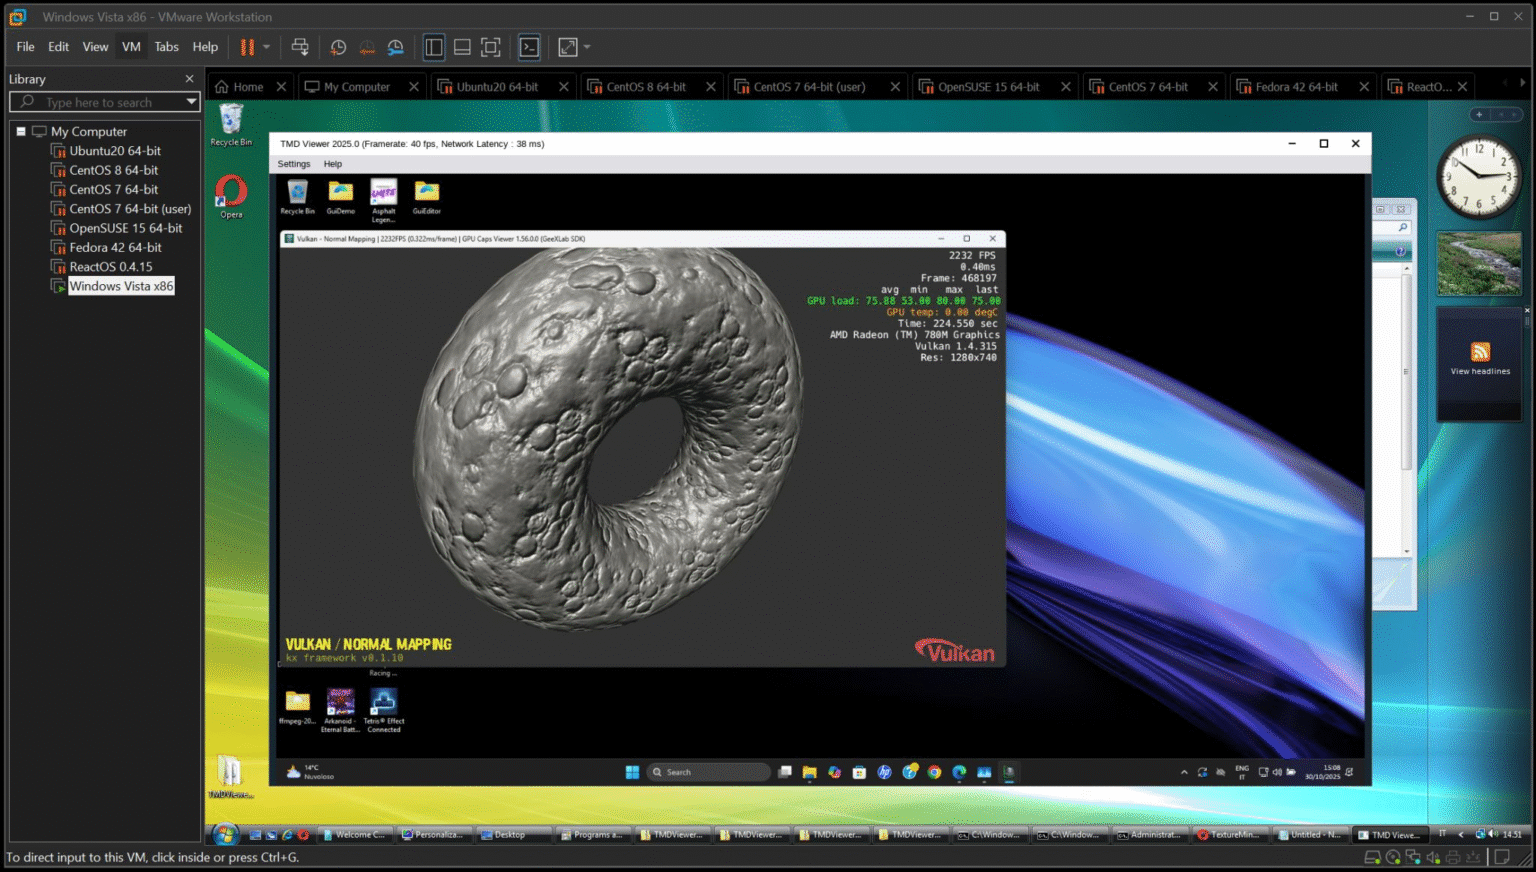Click the Opera icon on Vista desktop

click(x=231, y=196)
